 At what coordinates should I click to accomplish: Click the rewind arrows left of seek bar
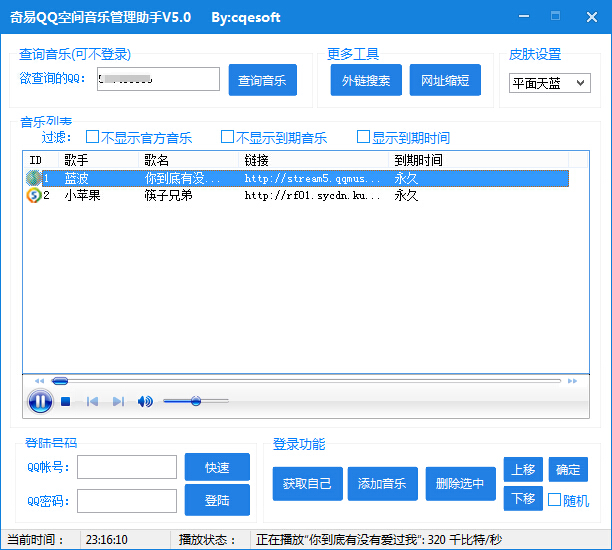39,381
